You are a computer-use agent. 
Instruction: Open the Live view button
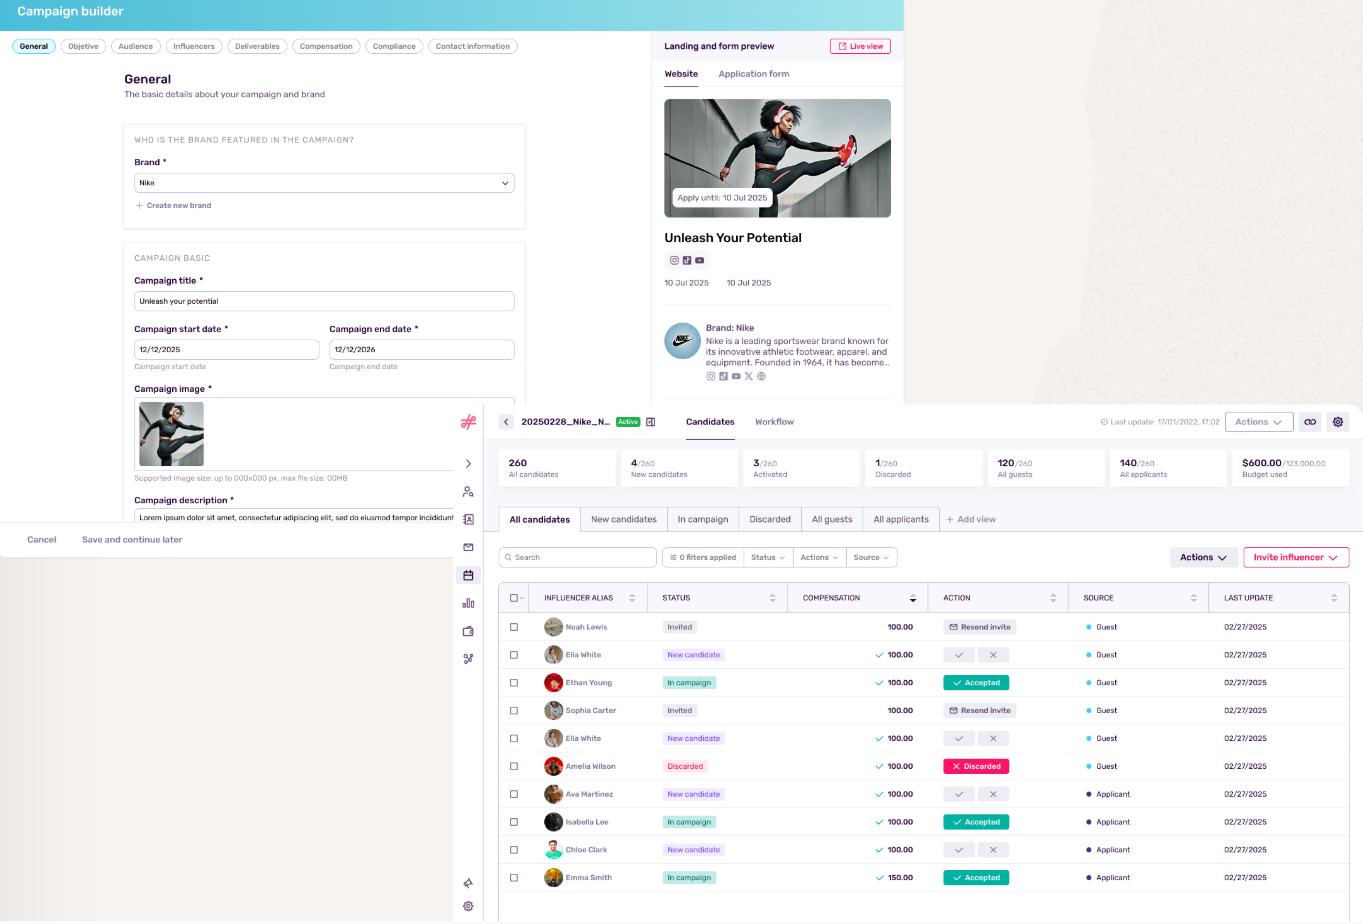pyautogui.click(x=860, y=46)
